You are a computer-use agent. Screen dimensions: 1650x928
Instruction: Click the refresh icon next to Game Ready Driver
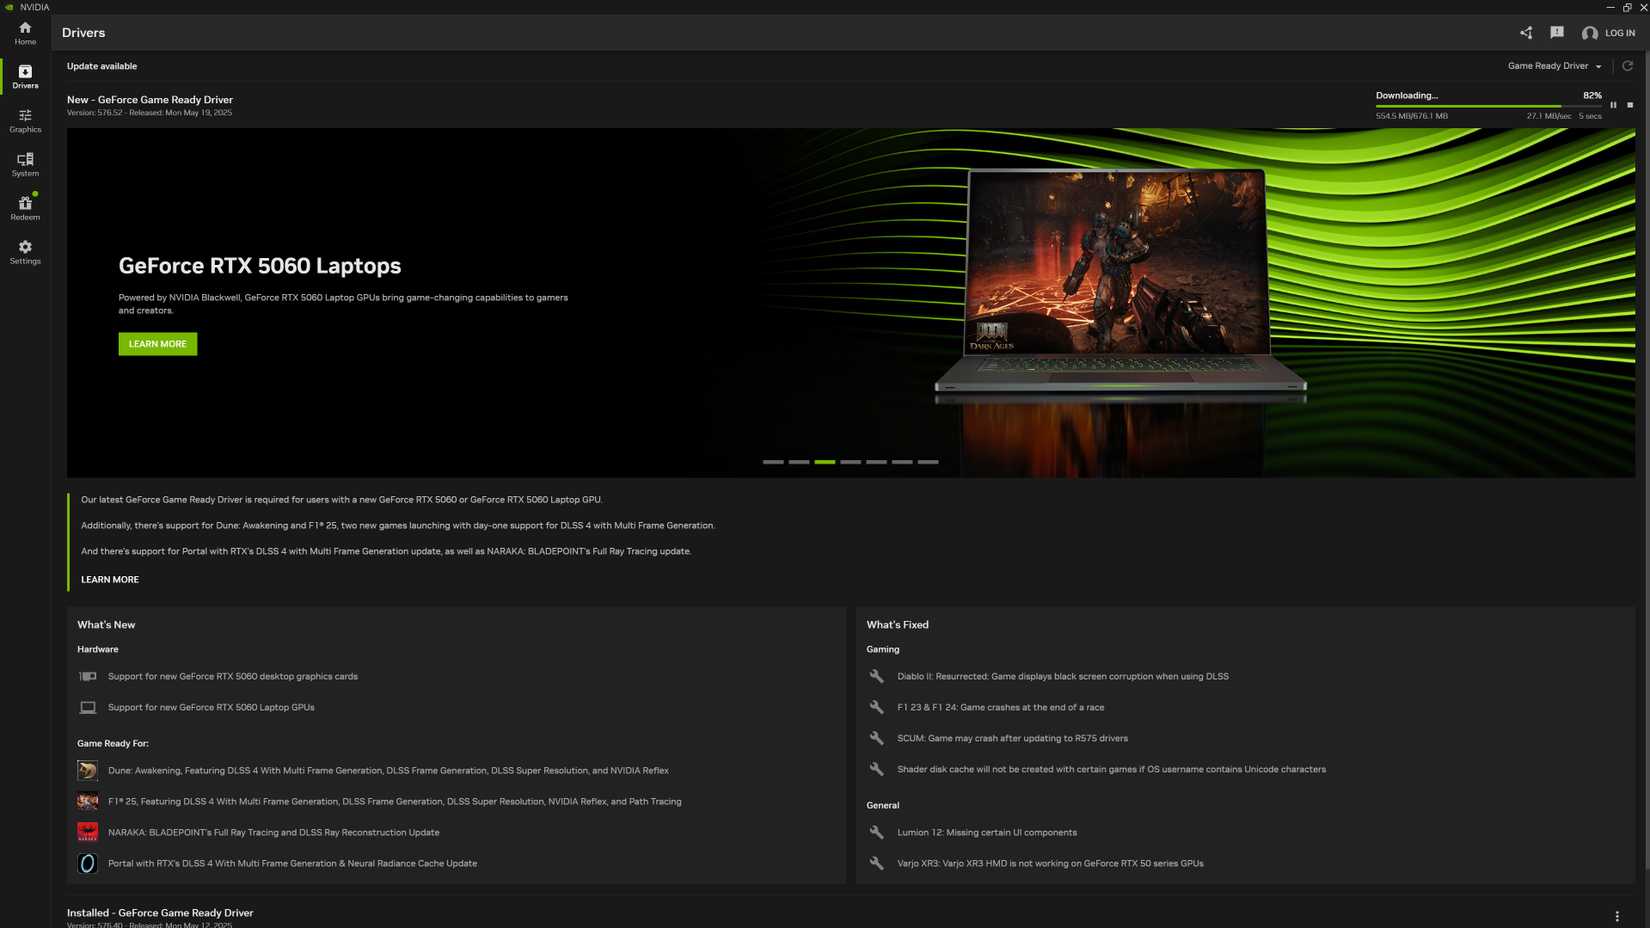point(1627,66)
